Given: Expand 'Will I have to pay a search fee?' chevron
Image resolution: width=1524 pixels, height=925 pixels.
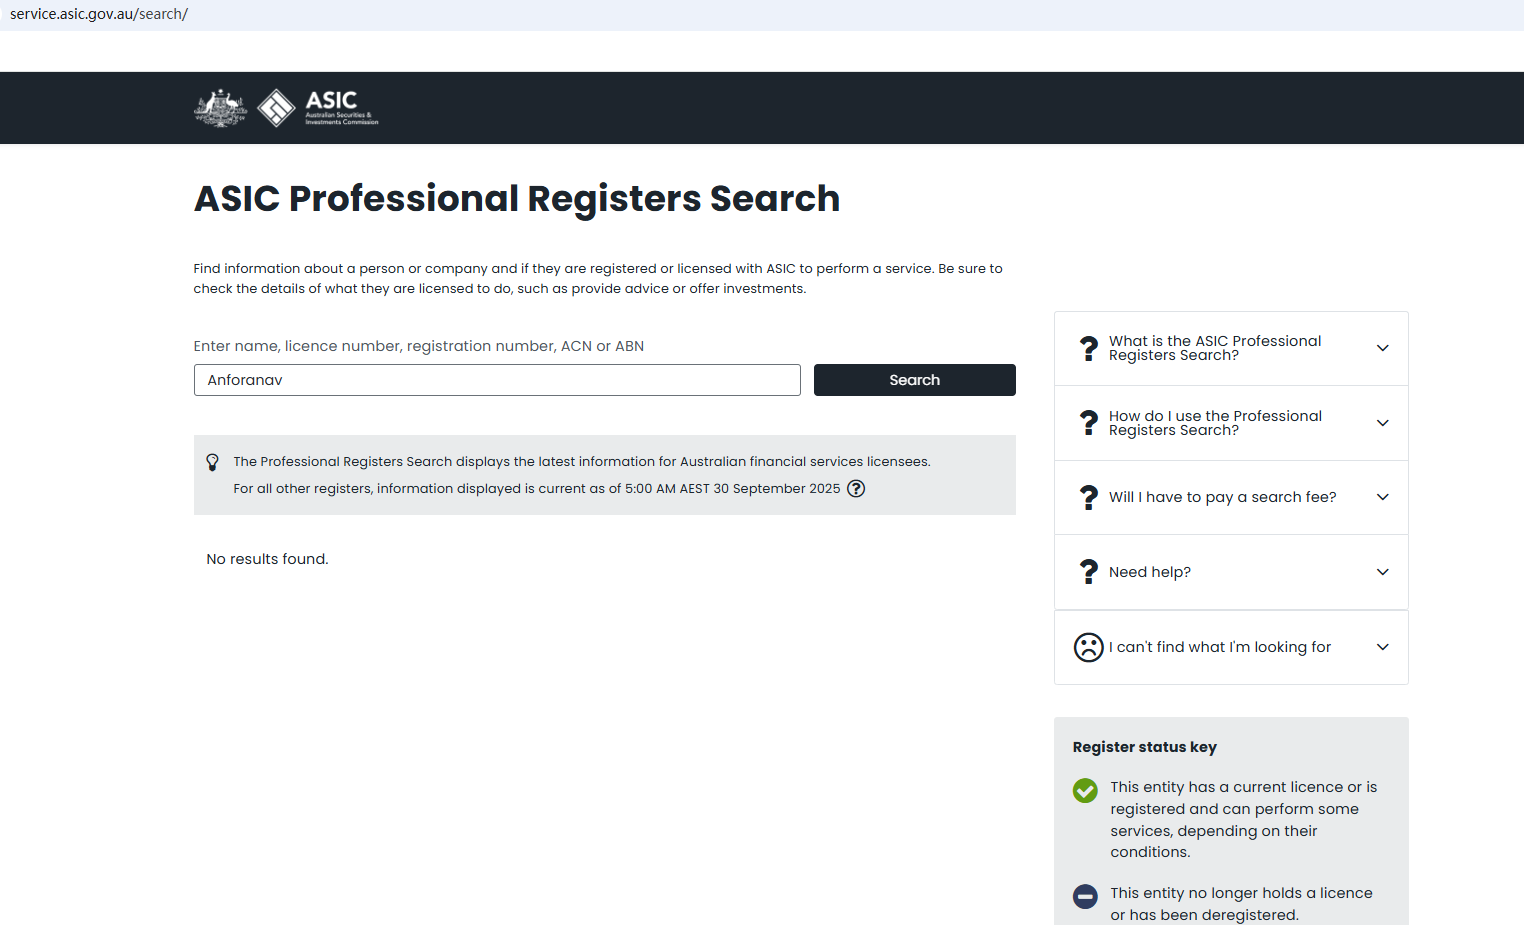Looking at the screenshot, I should coord(1383,497).
